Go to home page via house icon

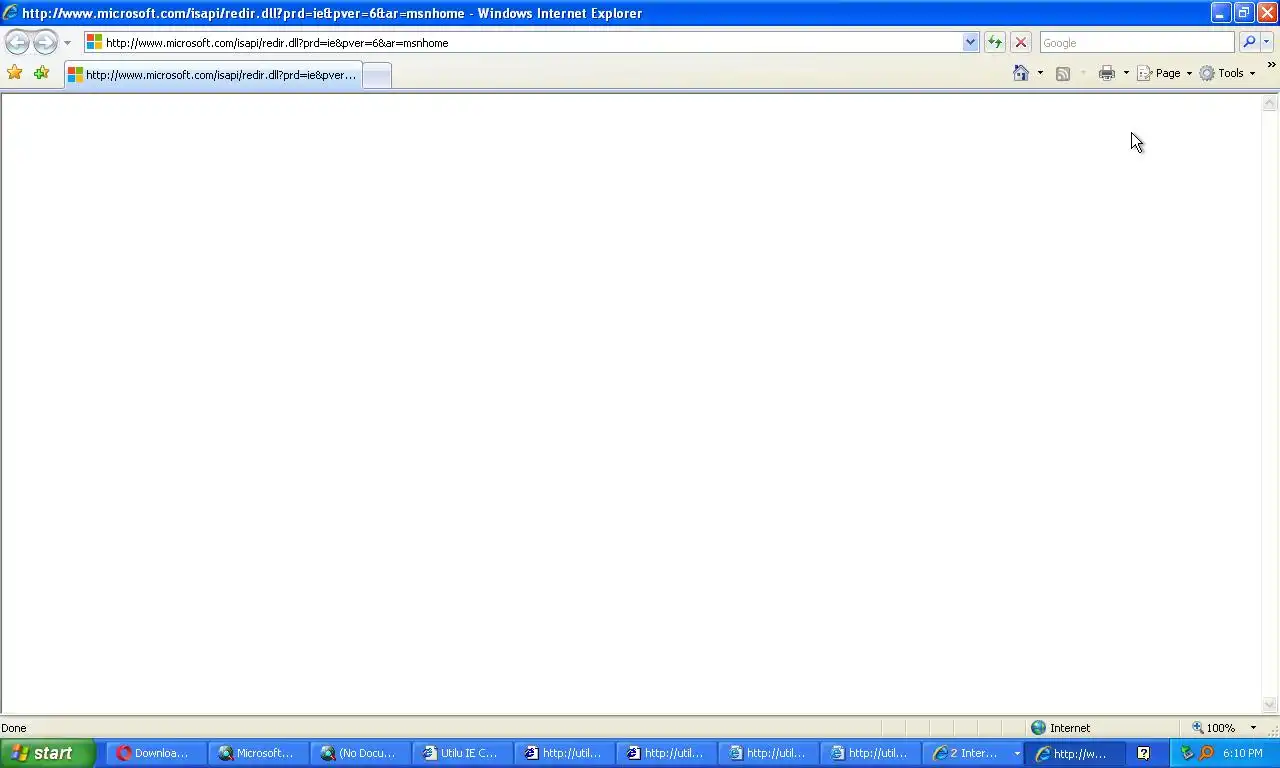(1021, 73)
